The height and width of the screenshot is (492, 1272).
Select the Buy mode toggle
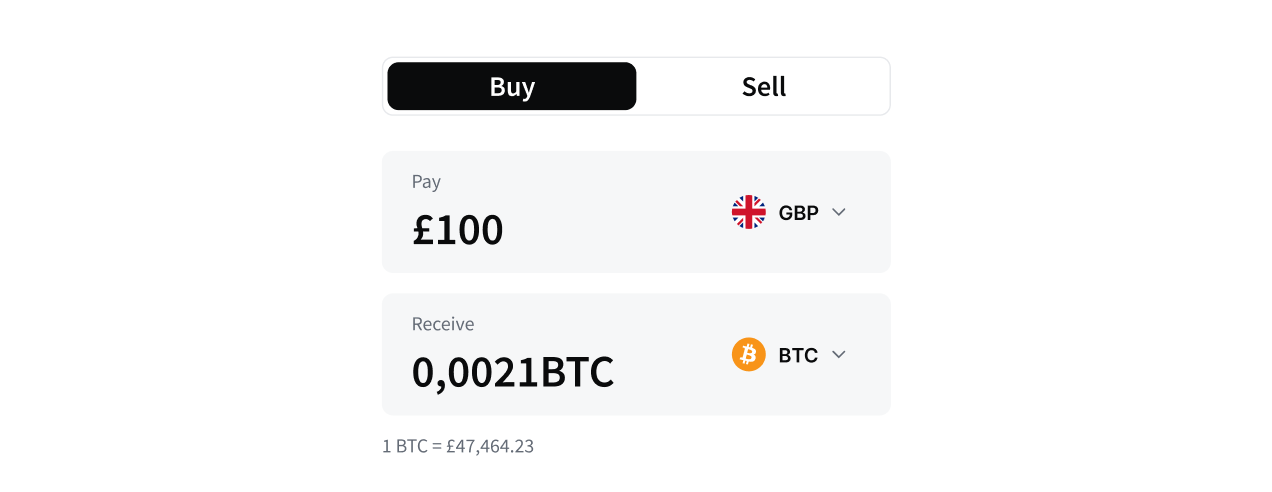coord(512,86)
